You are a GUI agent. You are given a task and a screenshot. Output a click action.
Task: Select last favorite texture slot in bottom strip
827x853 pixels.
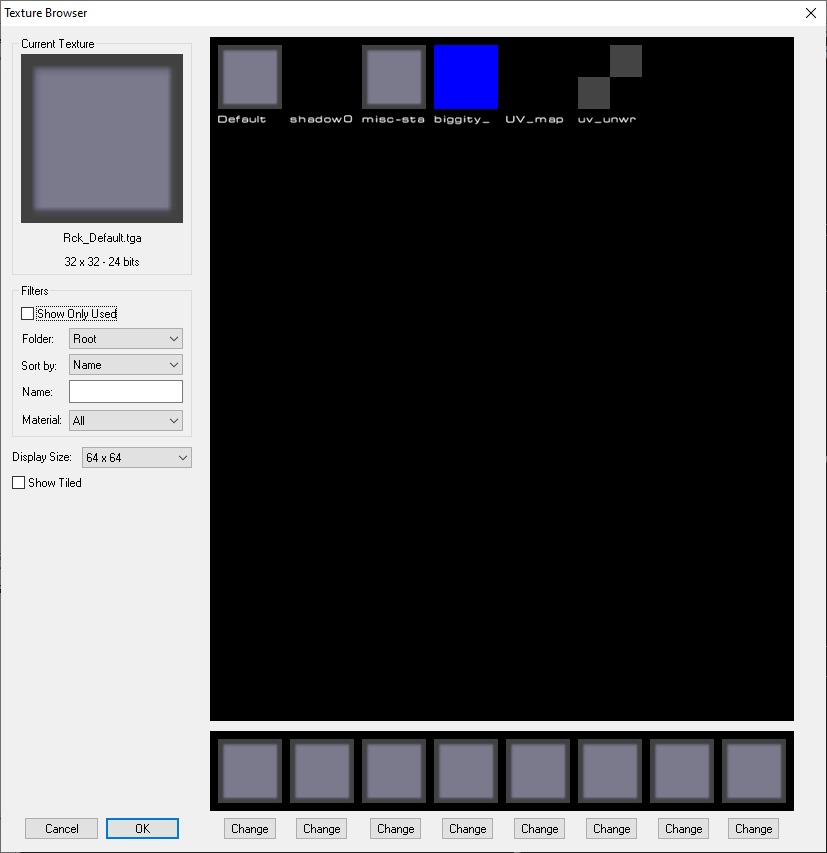753,771
